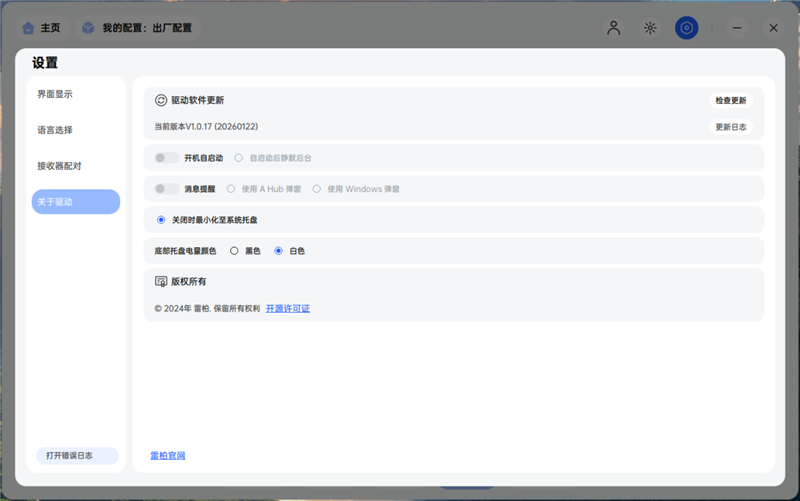
Task: Click the sun-shaped brightness icon in title bar
Action: (650, 28)
